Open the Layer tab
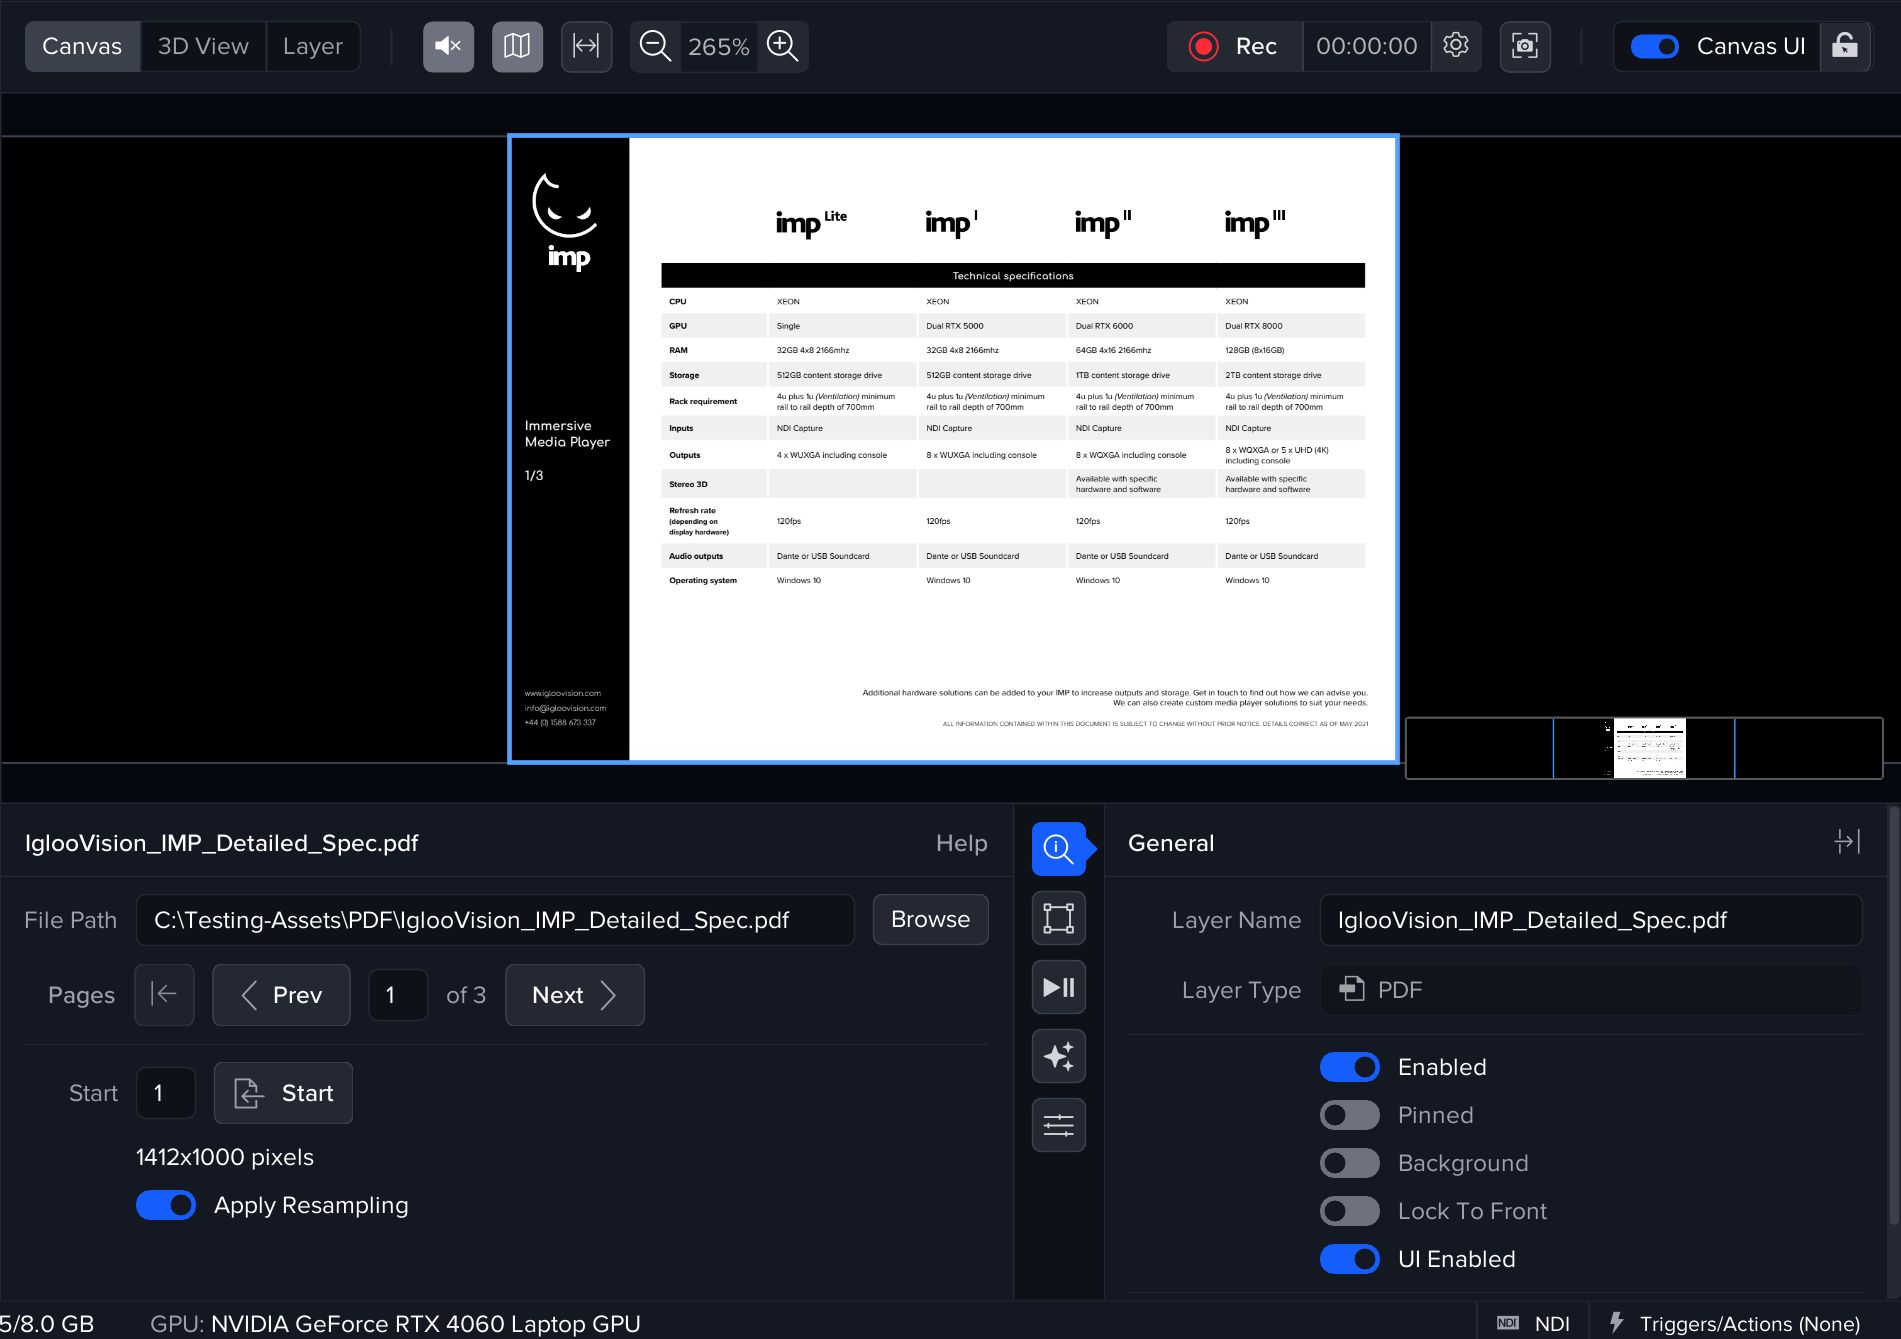The height and width of the screenshot is (1339, 1901). 312,46
